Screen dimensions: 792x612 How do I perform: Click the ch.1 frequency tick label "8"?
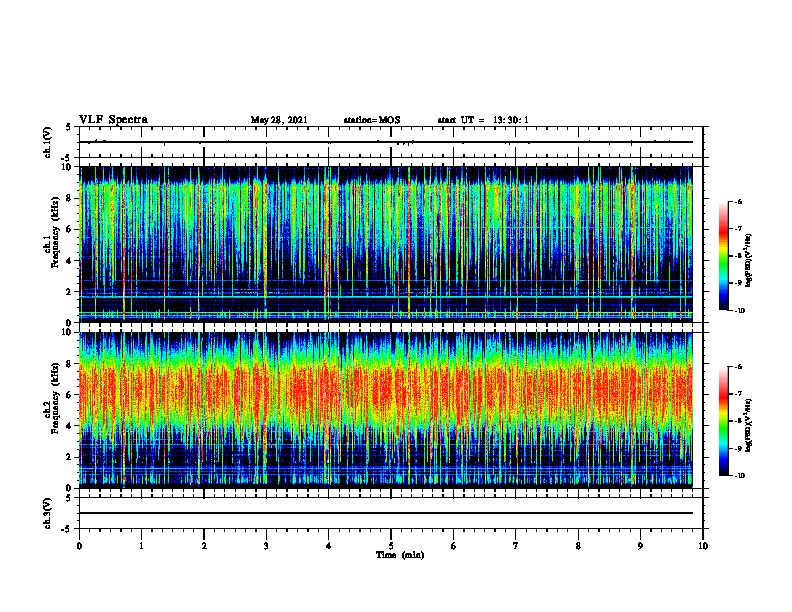(x=70, y=198)
